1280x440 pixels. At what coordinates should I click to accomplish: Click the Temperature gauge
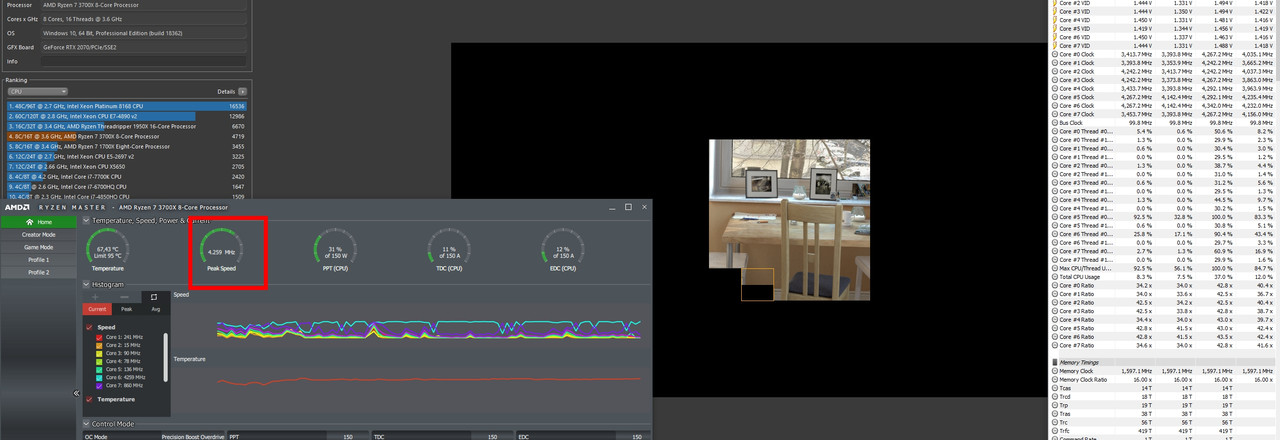pyautogui.click(x=108, y=250)
